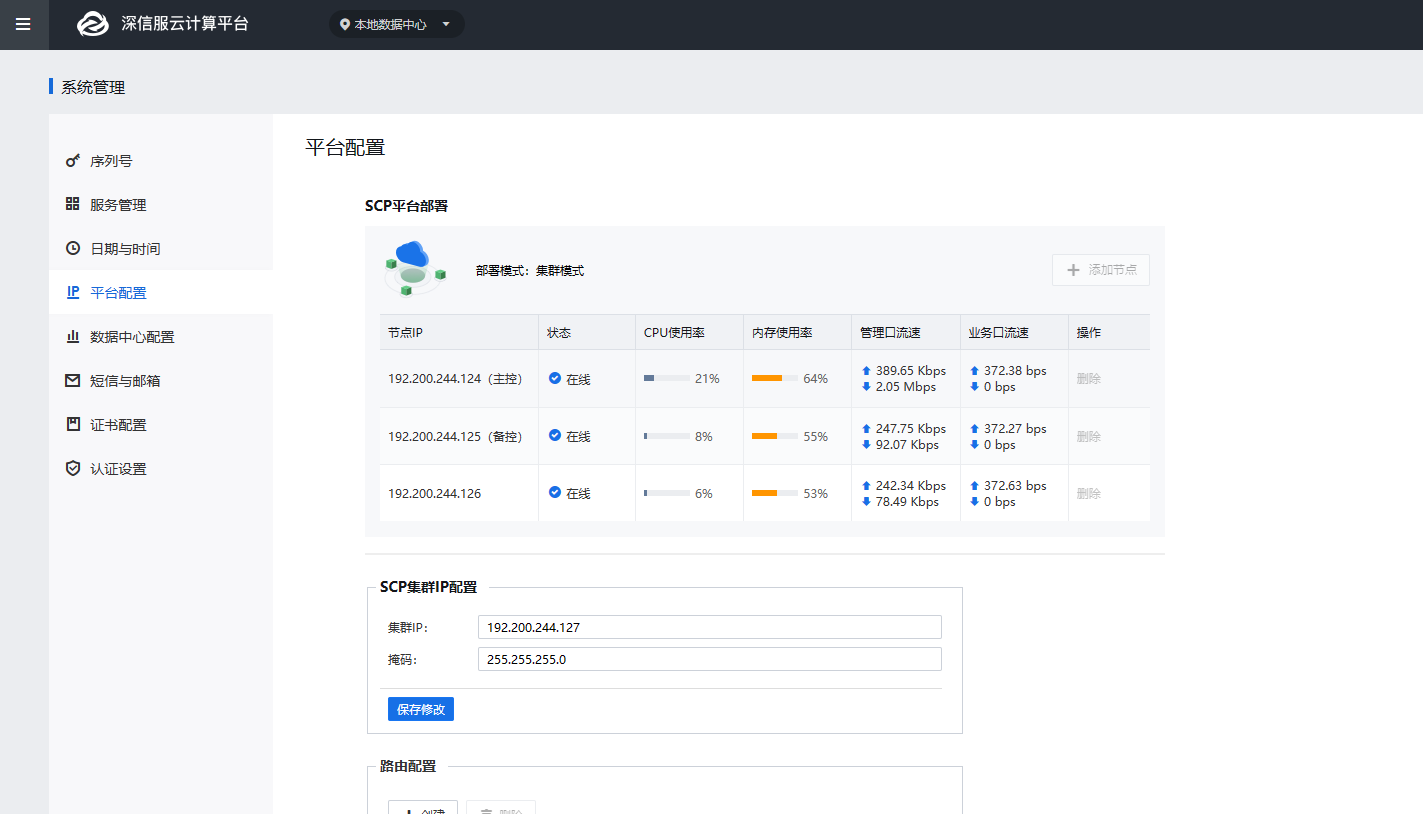Click the 深信服云计算平台 title text

click(x=185, y=24)
